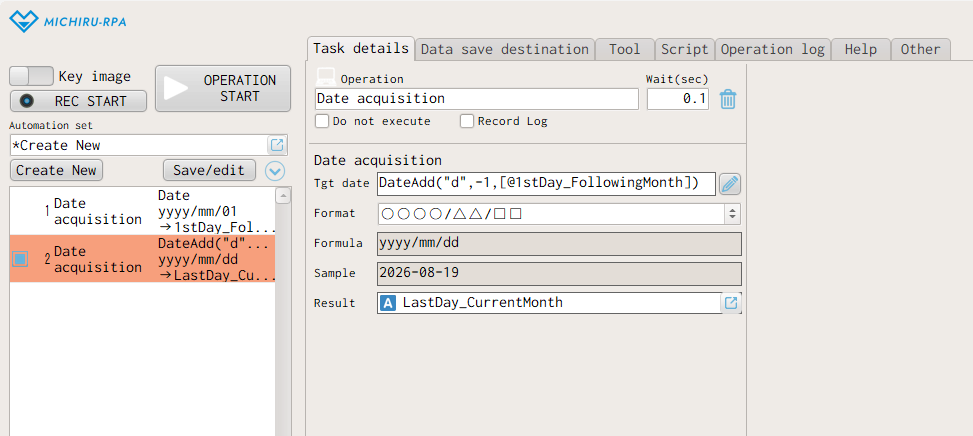
Task: Click the Save/edit button
Action: point(209,170)
